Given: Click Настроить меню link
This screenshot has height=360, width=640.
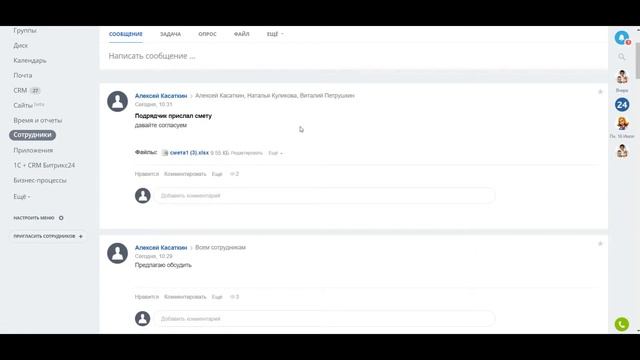Looking at the screenshot, I should point(34,218).
